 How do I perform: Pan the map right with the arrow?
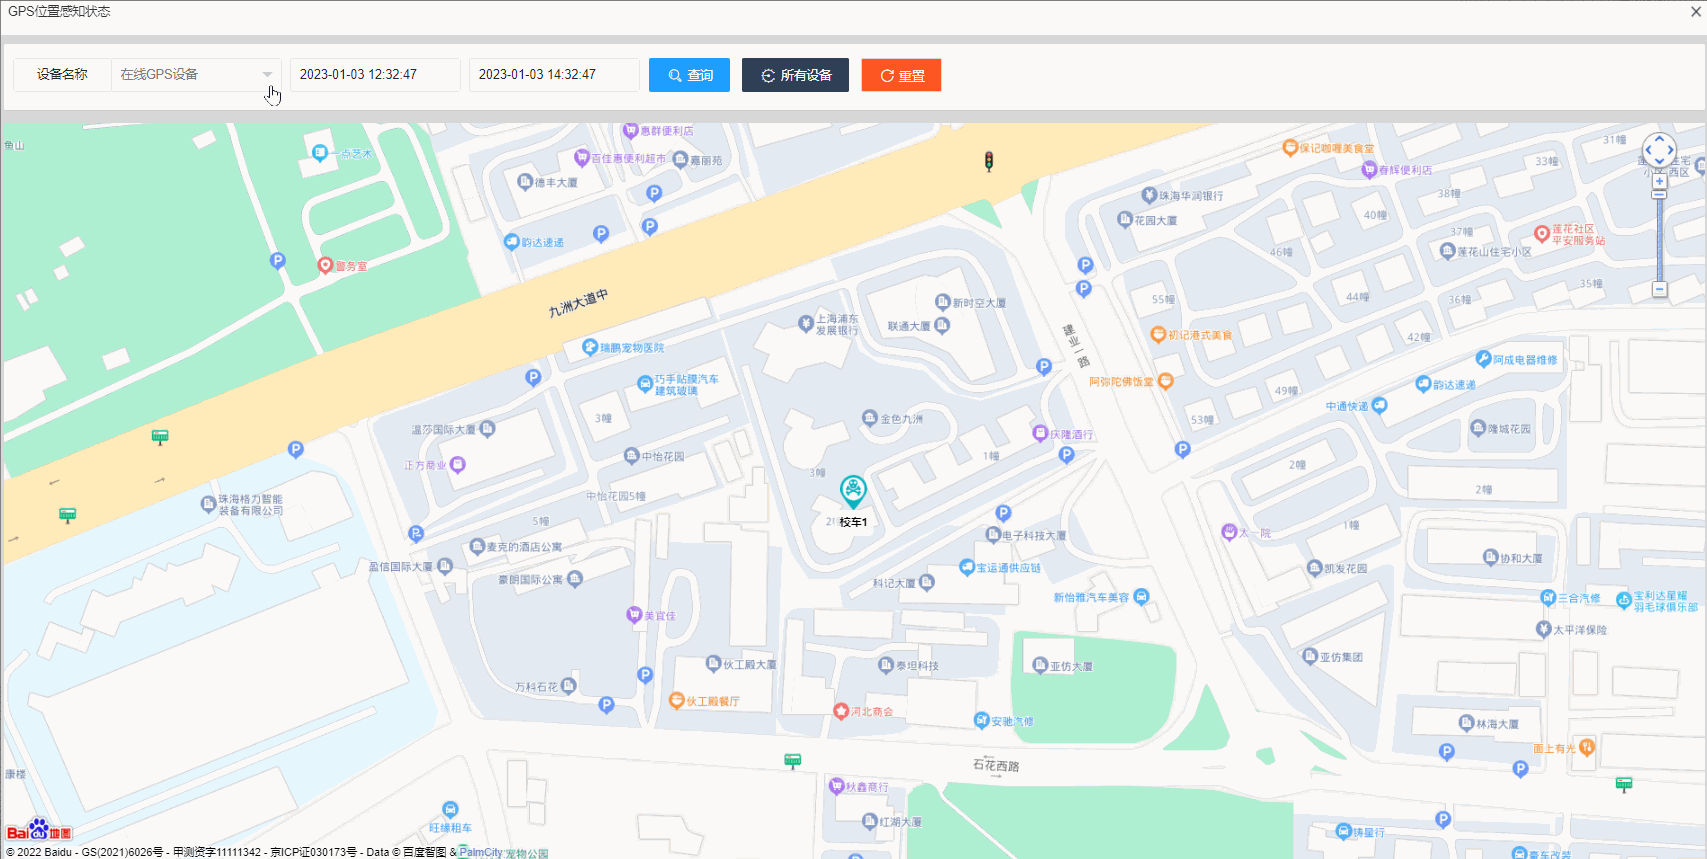1672,150
